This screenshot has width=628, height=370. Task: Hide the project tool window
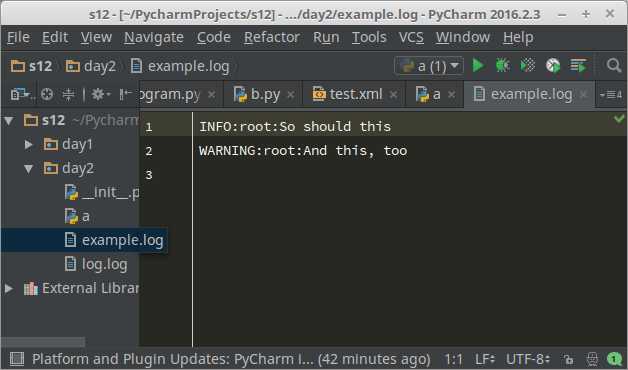coord(125,95)
